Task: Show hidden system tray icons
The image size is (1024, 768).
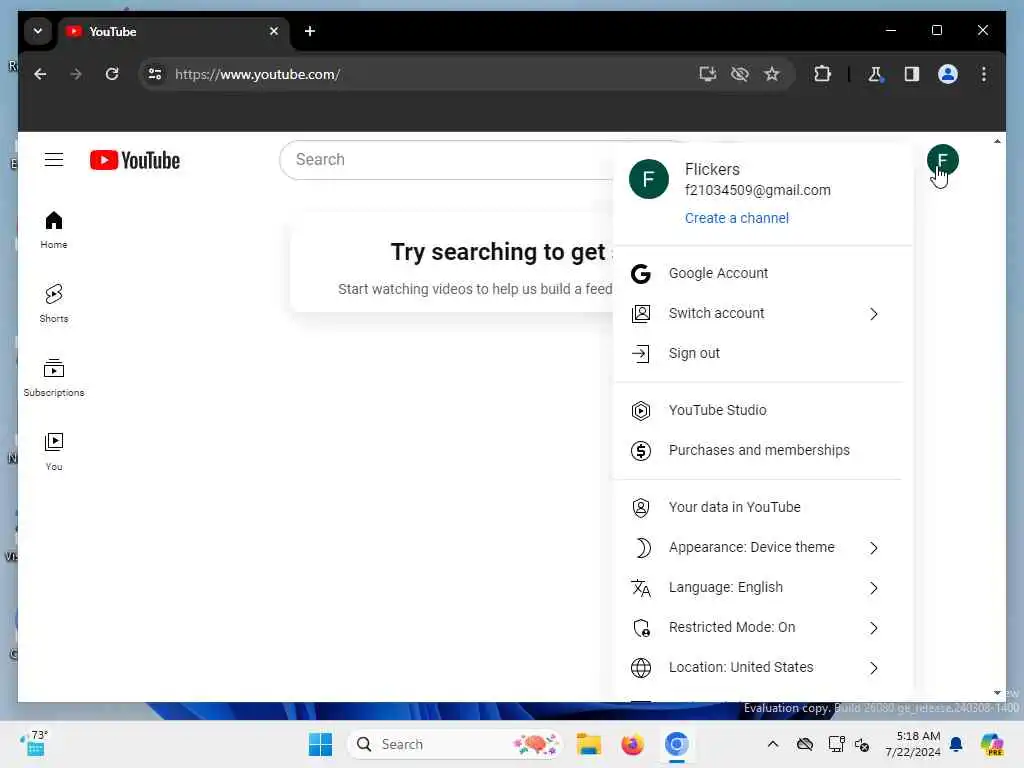Action: 773,744
